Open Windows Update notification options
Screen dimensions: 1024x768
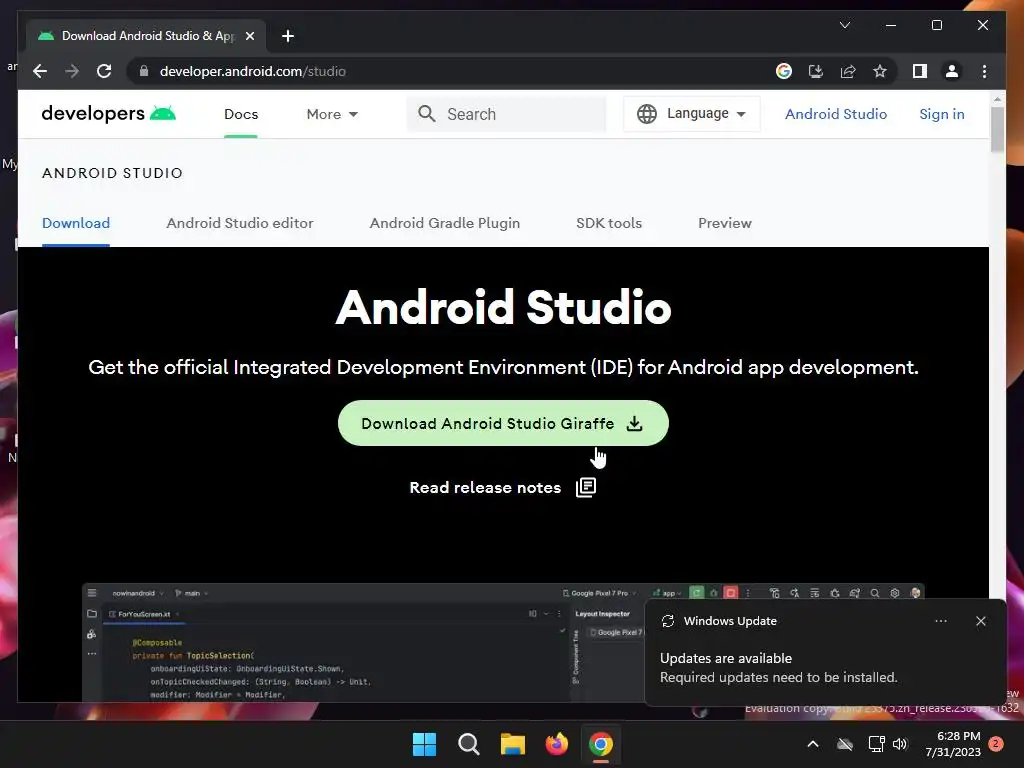[940, 621]
